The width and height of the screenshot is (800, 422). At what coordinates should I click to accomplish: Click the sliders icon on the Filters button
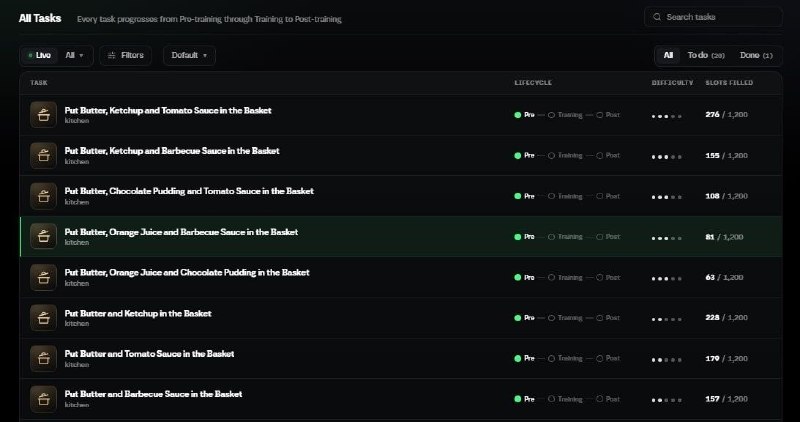click(x=112, y=55)
